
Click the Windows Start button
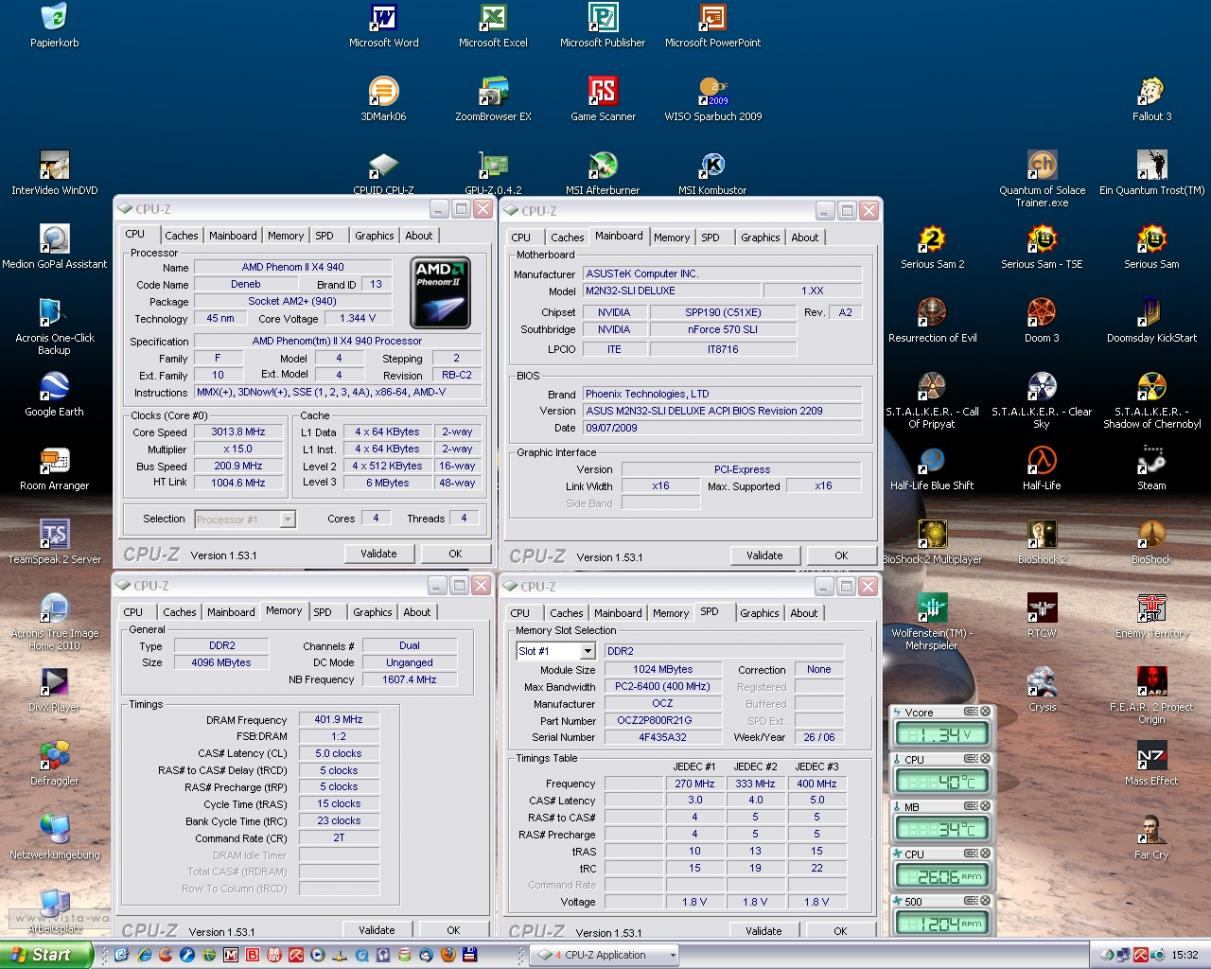click(46, 955)
